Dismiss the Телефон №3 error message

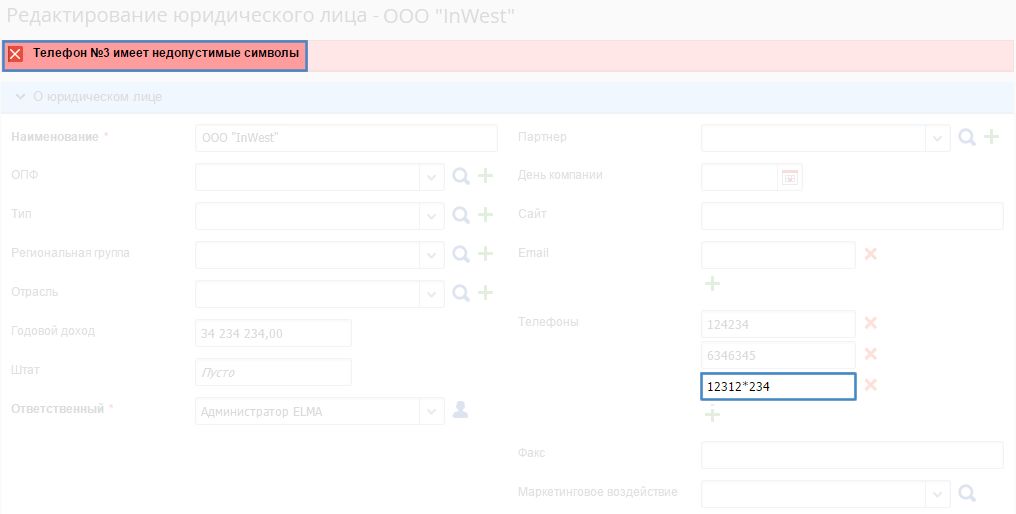(x=16, y=54)
